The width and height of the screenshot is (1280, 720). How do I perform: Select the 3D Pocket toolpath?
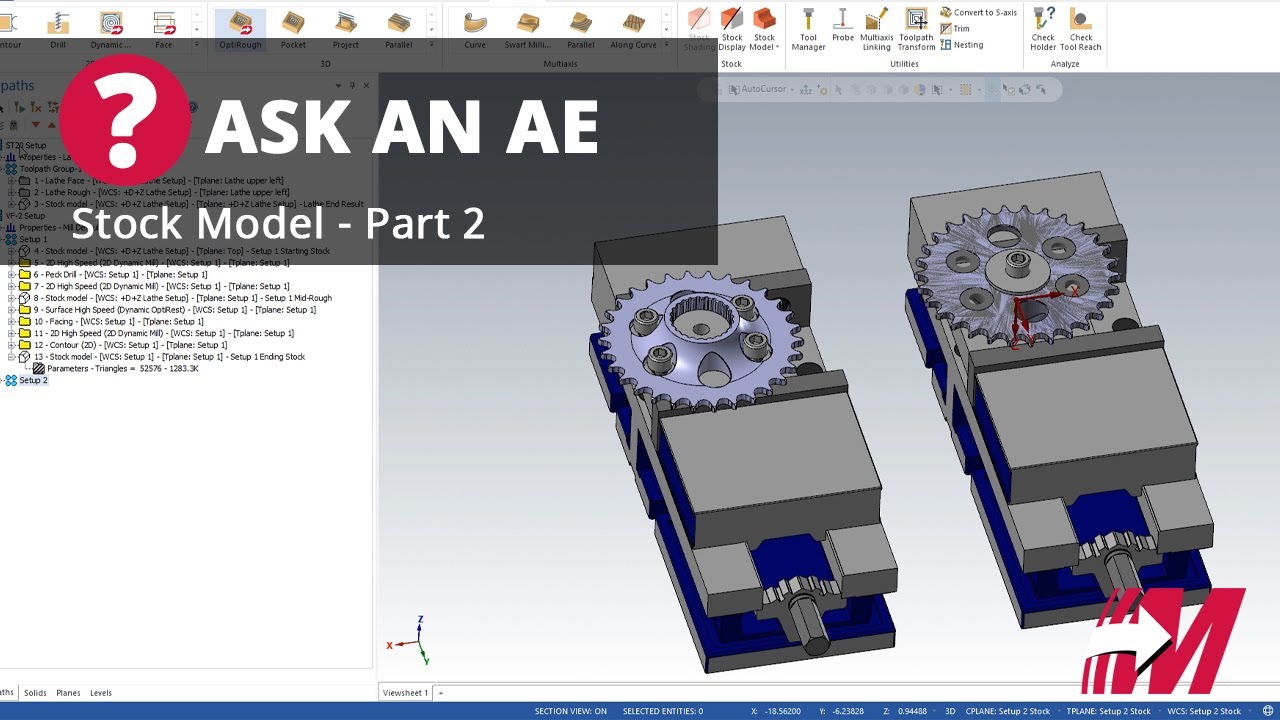tap(293, 30)
